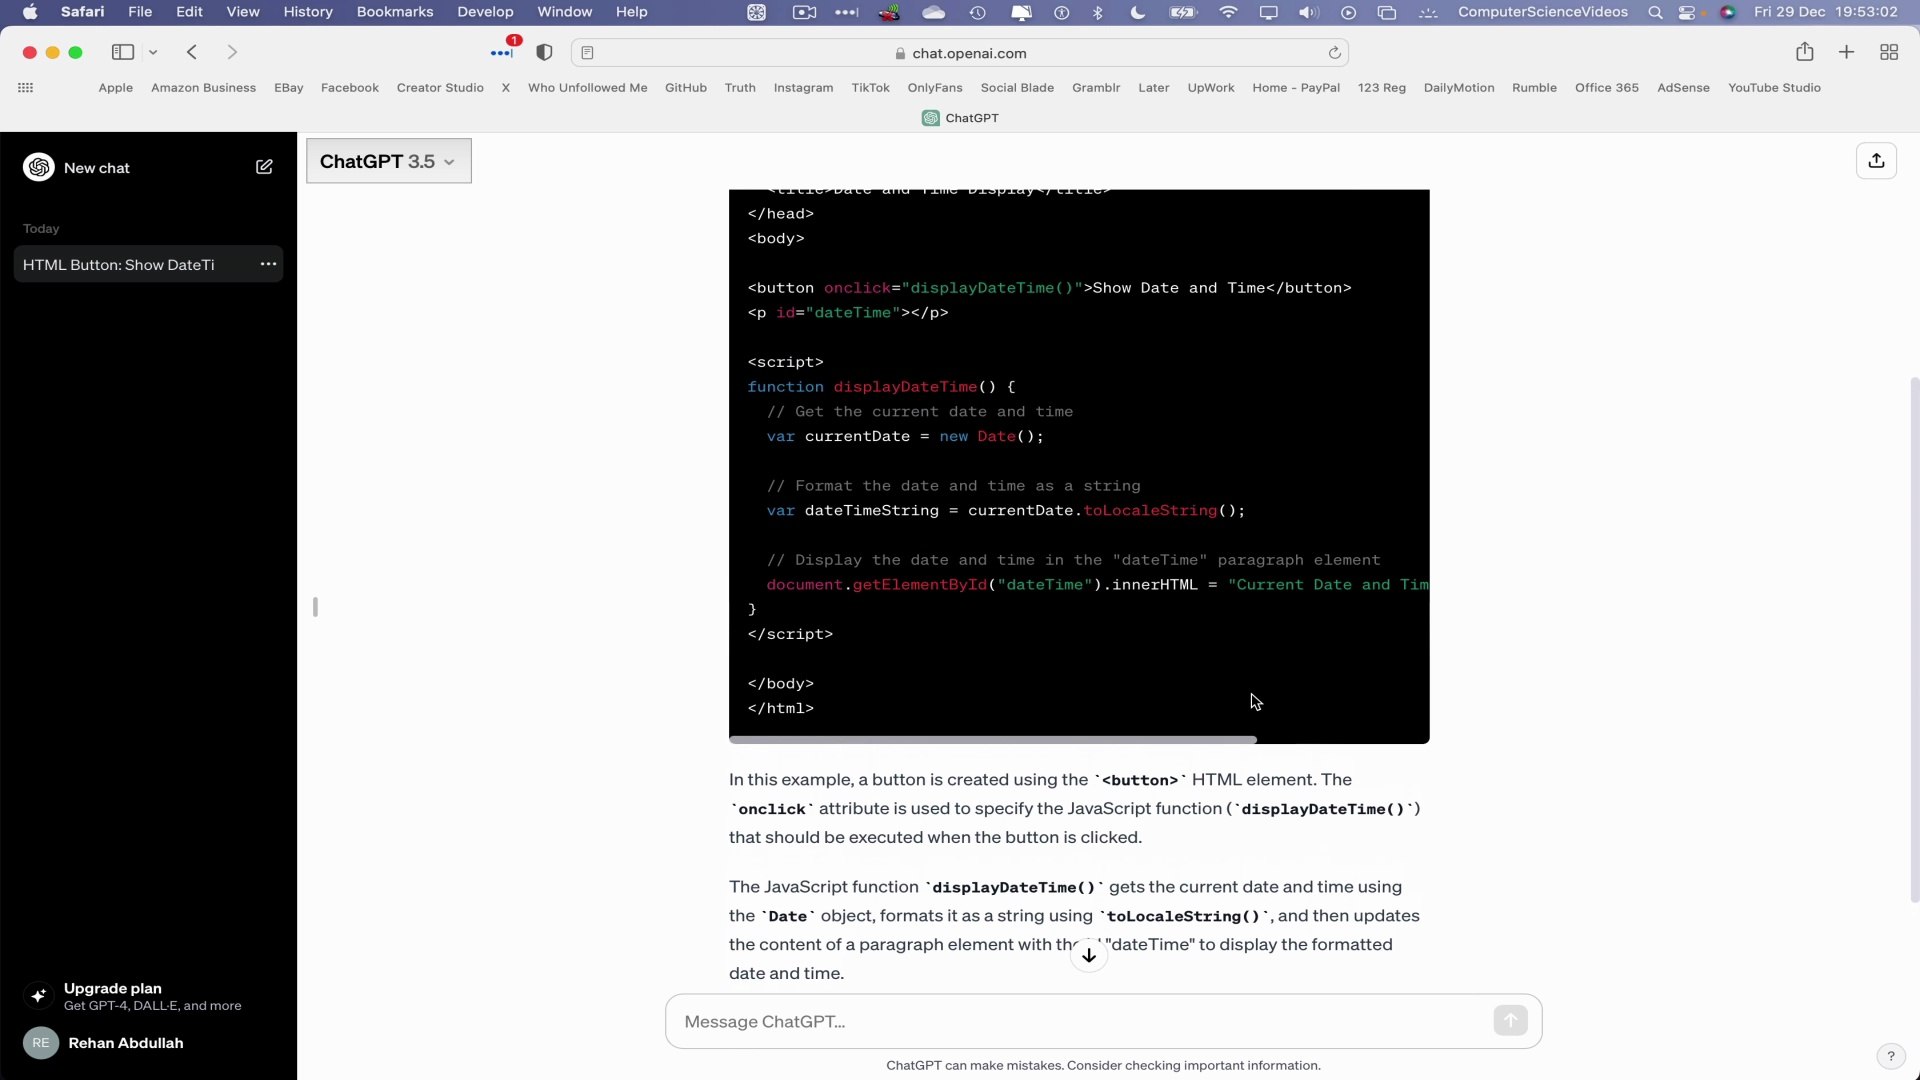Viewport: 1920px width, 1080px height.
Task: Open the sidebar layout chevron next to sidebar icon
Action: pyautogui.click(x=153, y=52)
